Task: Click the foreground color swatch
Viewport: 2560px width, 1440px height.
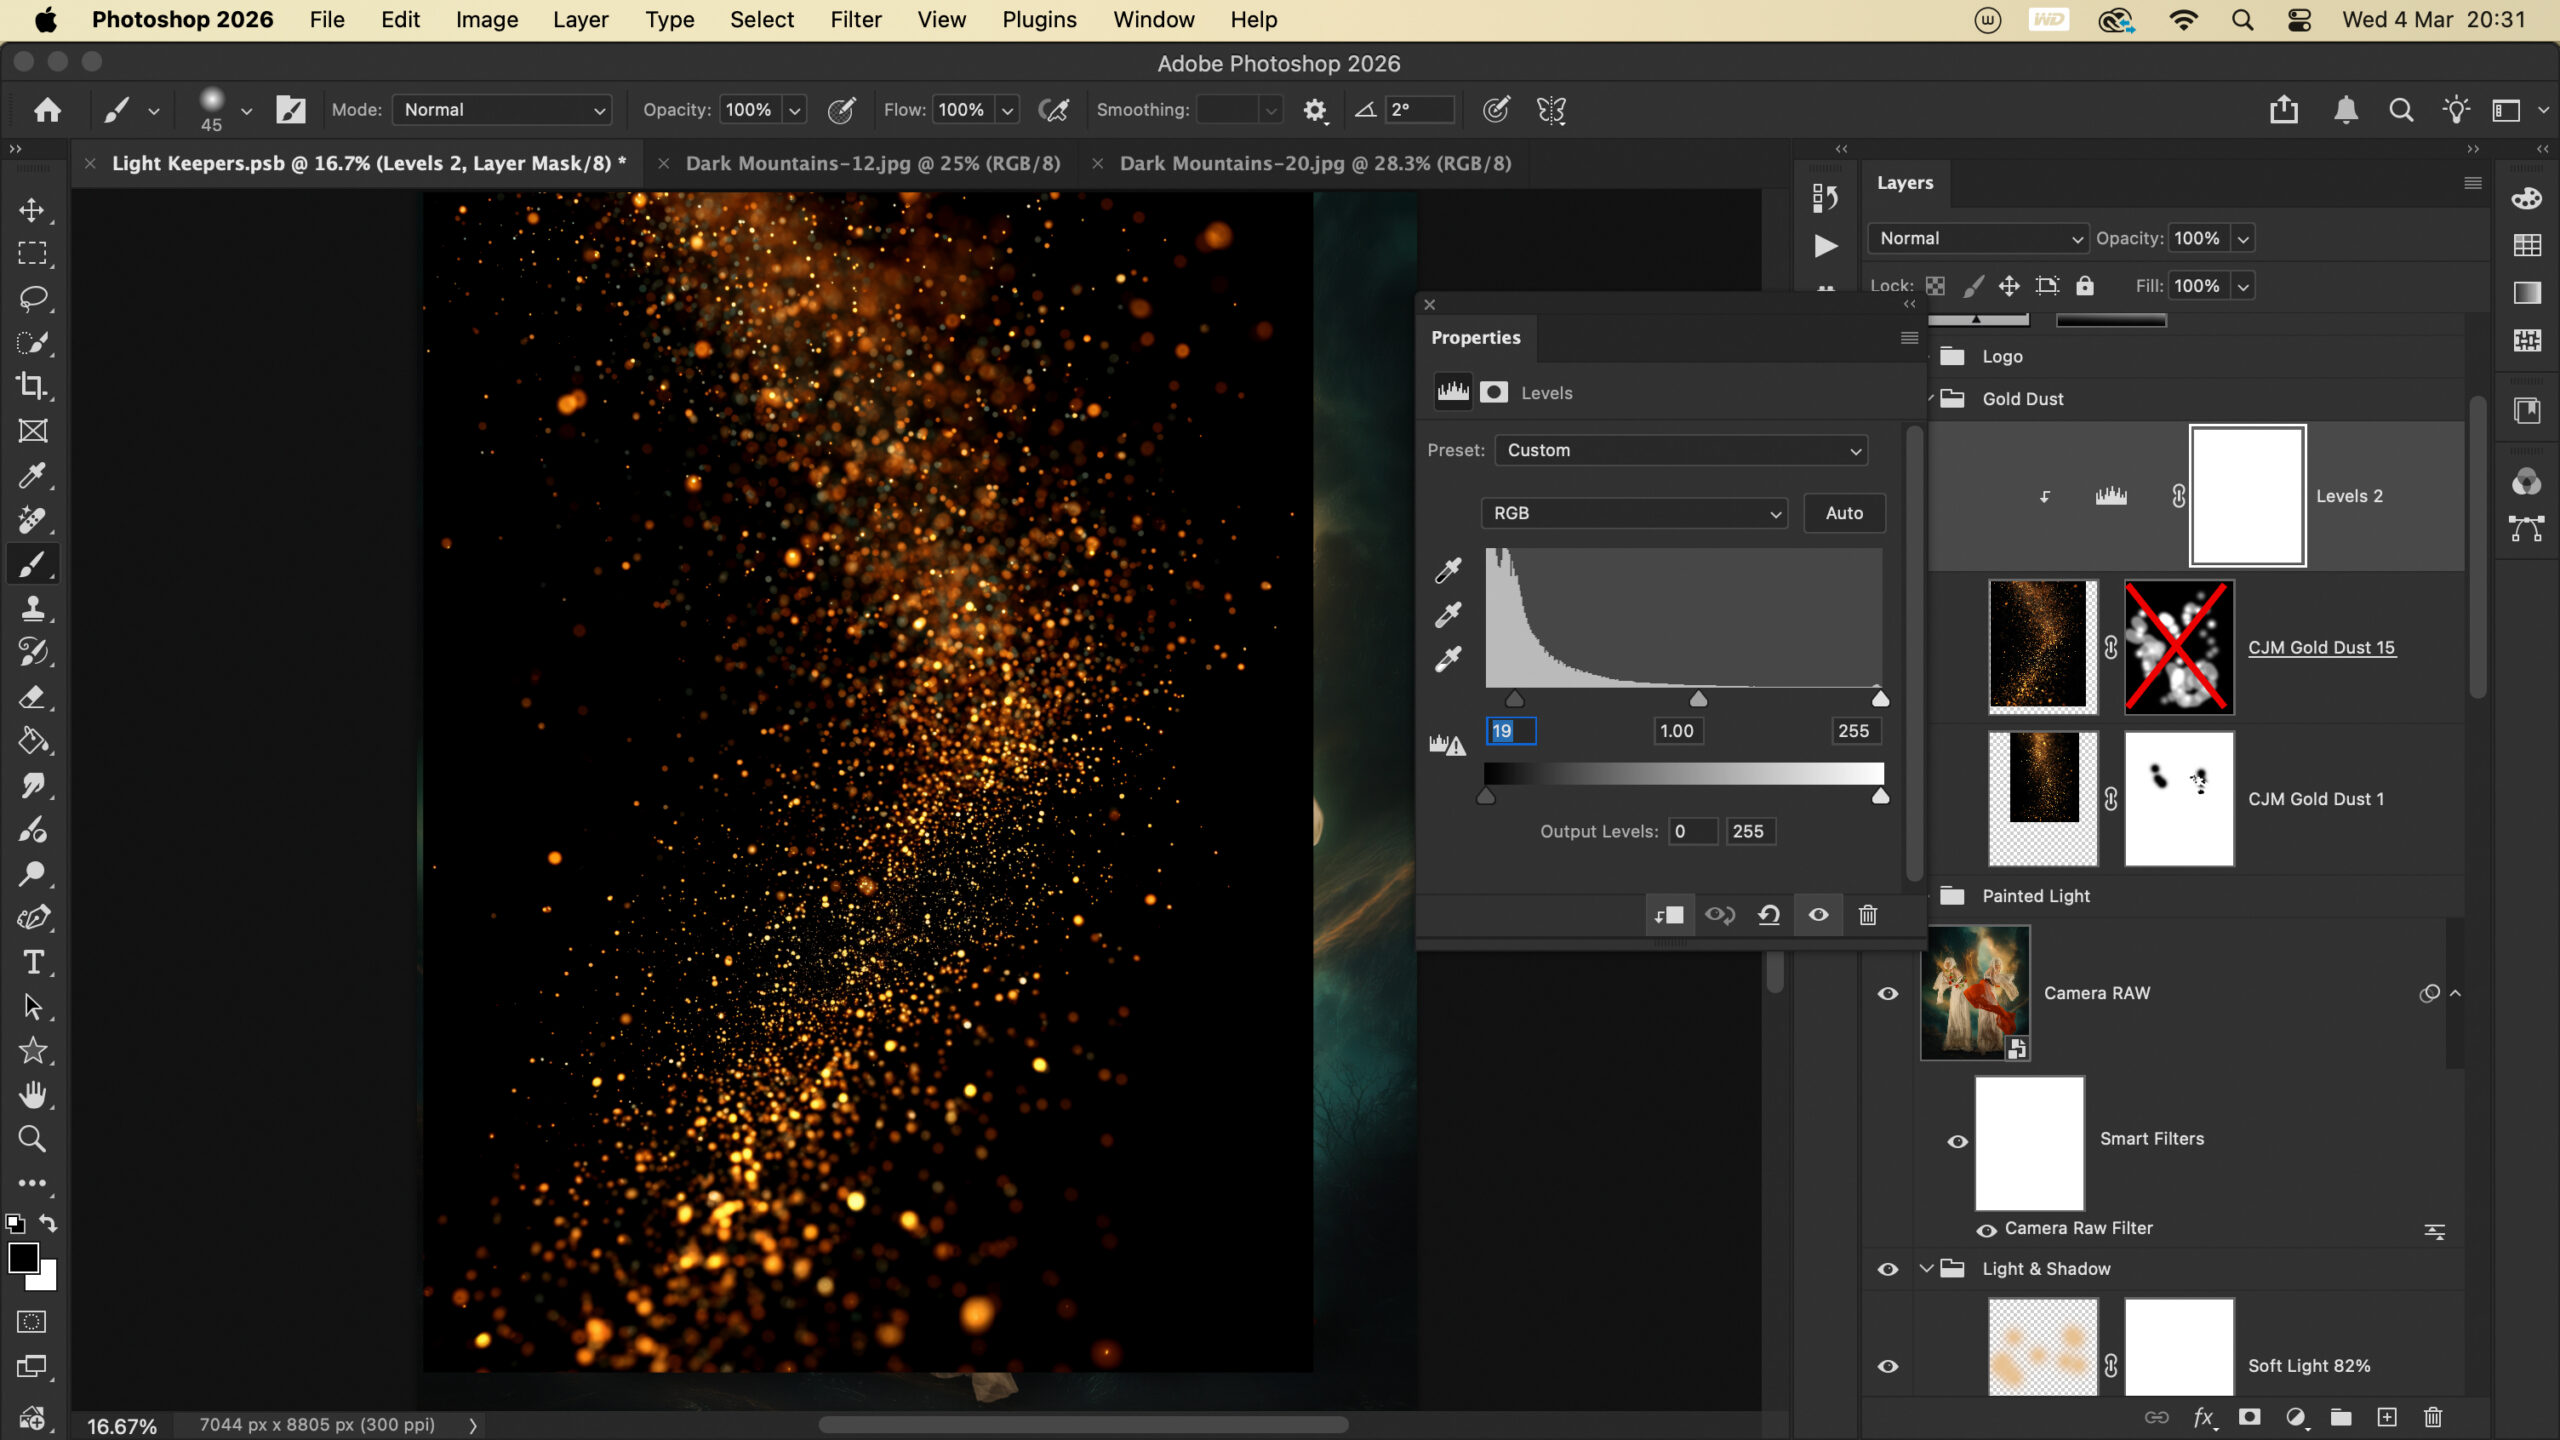Action: tap(22, 1258)
